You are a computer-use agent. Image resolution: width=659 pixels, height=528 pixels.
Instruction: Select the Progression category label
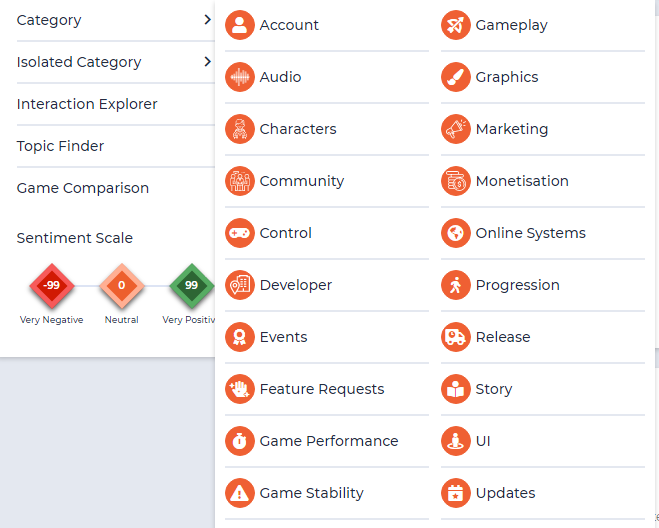coord(517,285)
